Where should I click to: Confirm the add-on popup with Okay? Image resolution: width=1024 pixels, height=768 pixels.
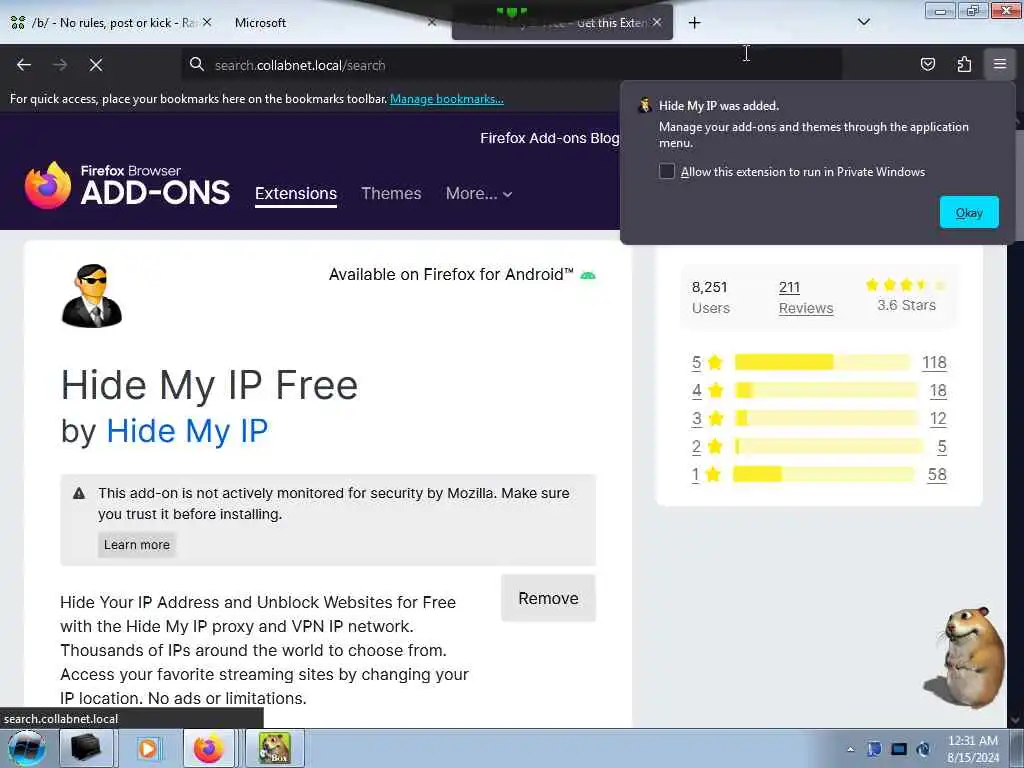pyautogui.click(x=969, y=212)
